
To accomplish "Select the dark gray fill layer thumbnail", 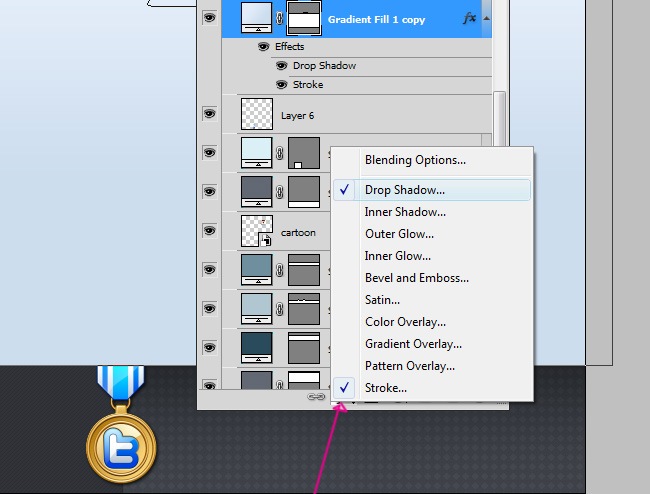I will (x=257, y=192).
